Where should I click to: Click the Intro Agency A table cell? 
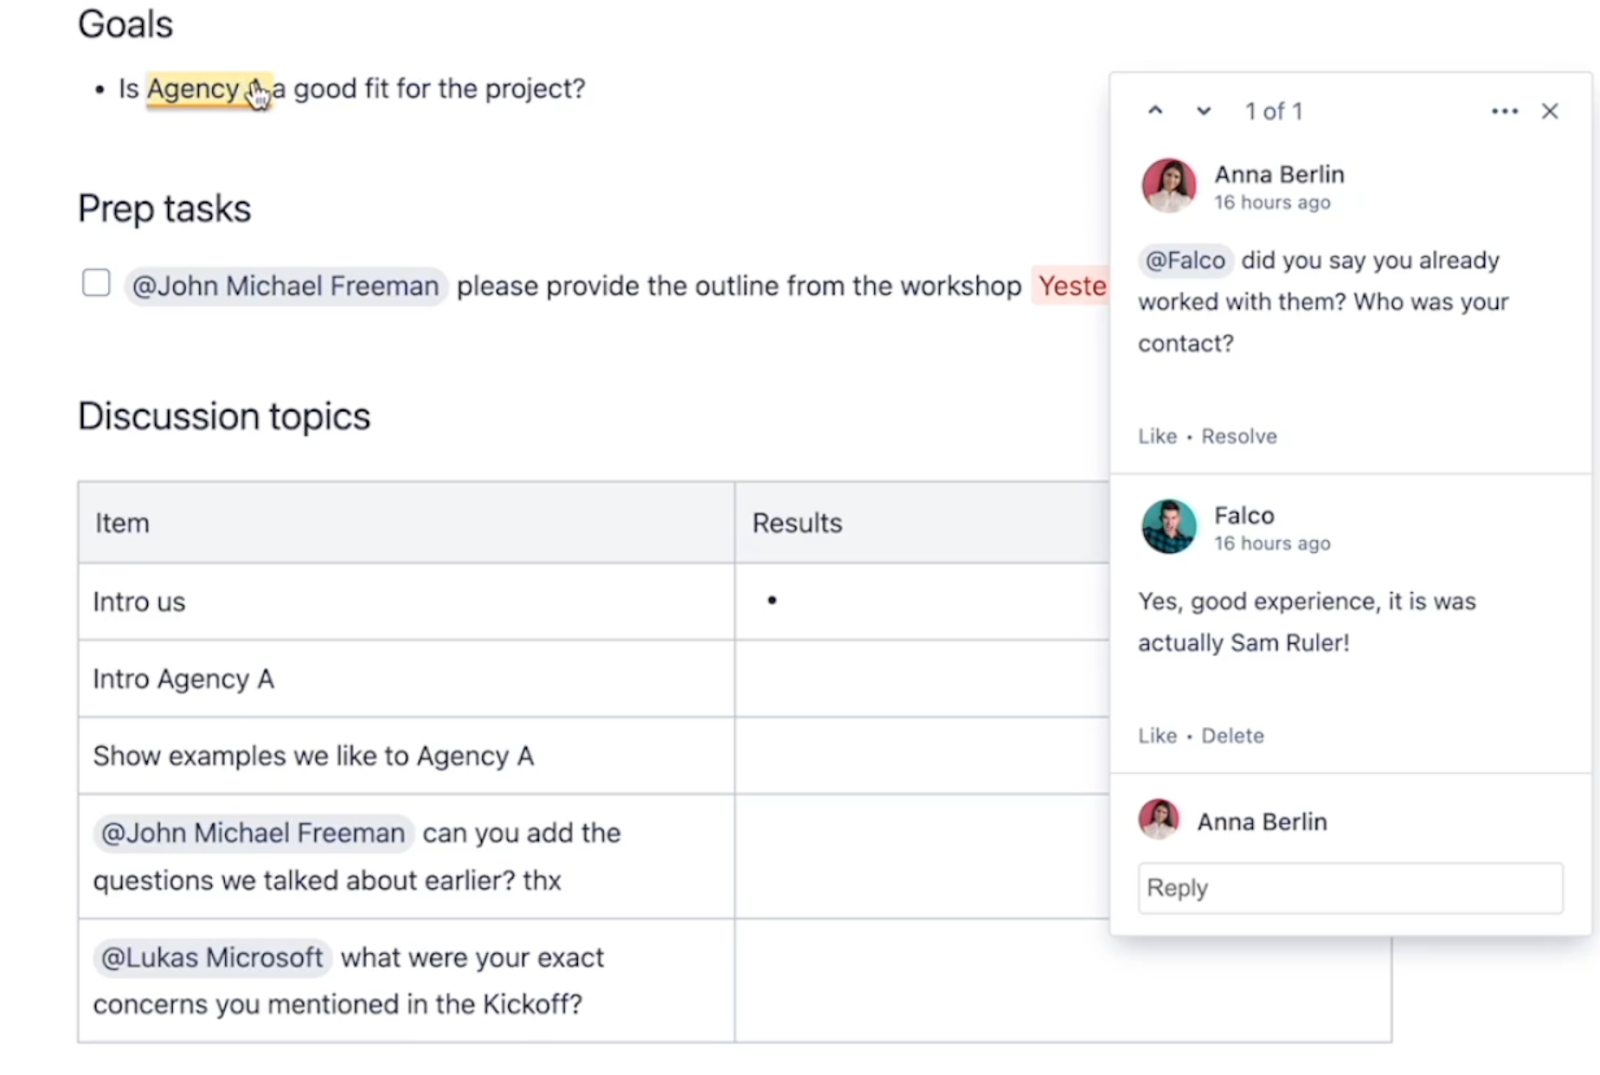pos(183,679)
